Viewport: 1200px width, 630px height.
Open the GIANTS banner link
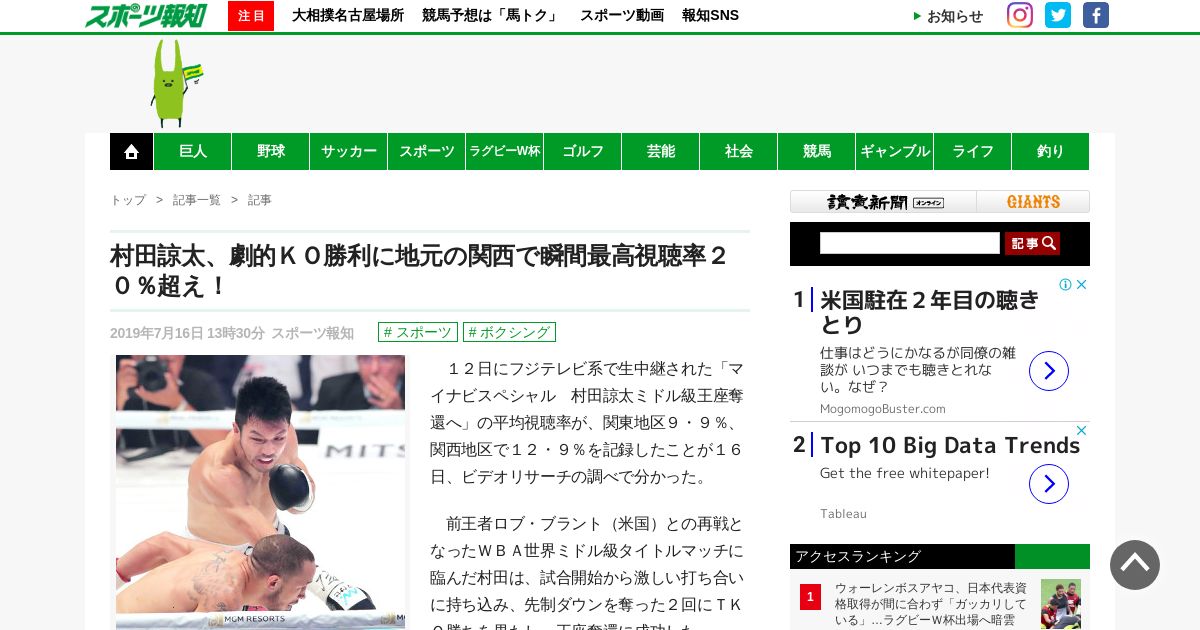click(1033, 202)
